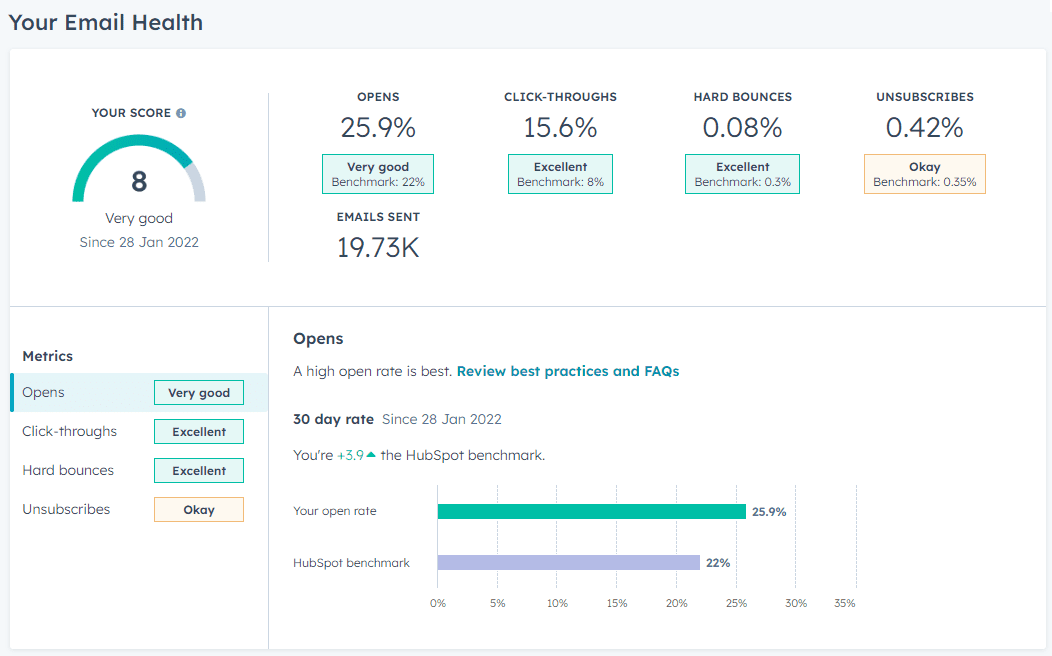
Task: Click the 25.9% opens percentage value
Action: pyautogui.click(x=378, y=127)
